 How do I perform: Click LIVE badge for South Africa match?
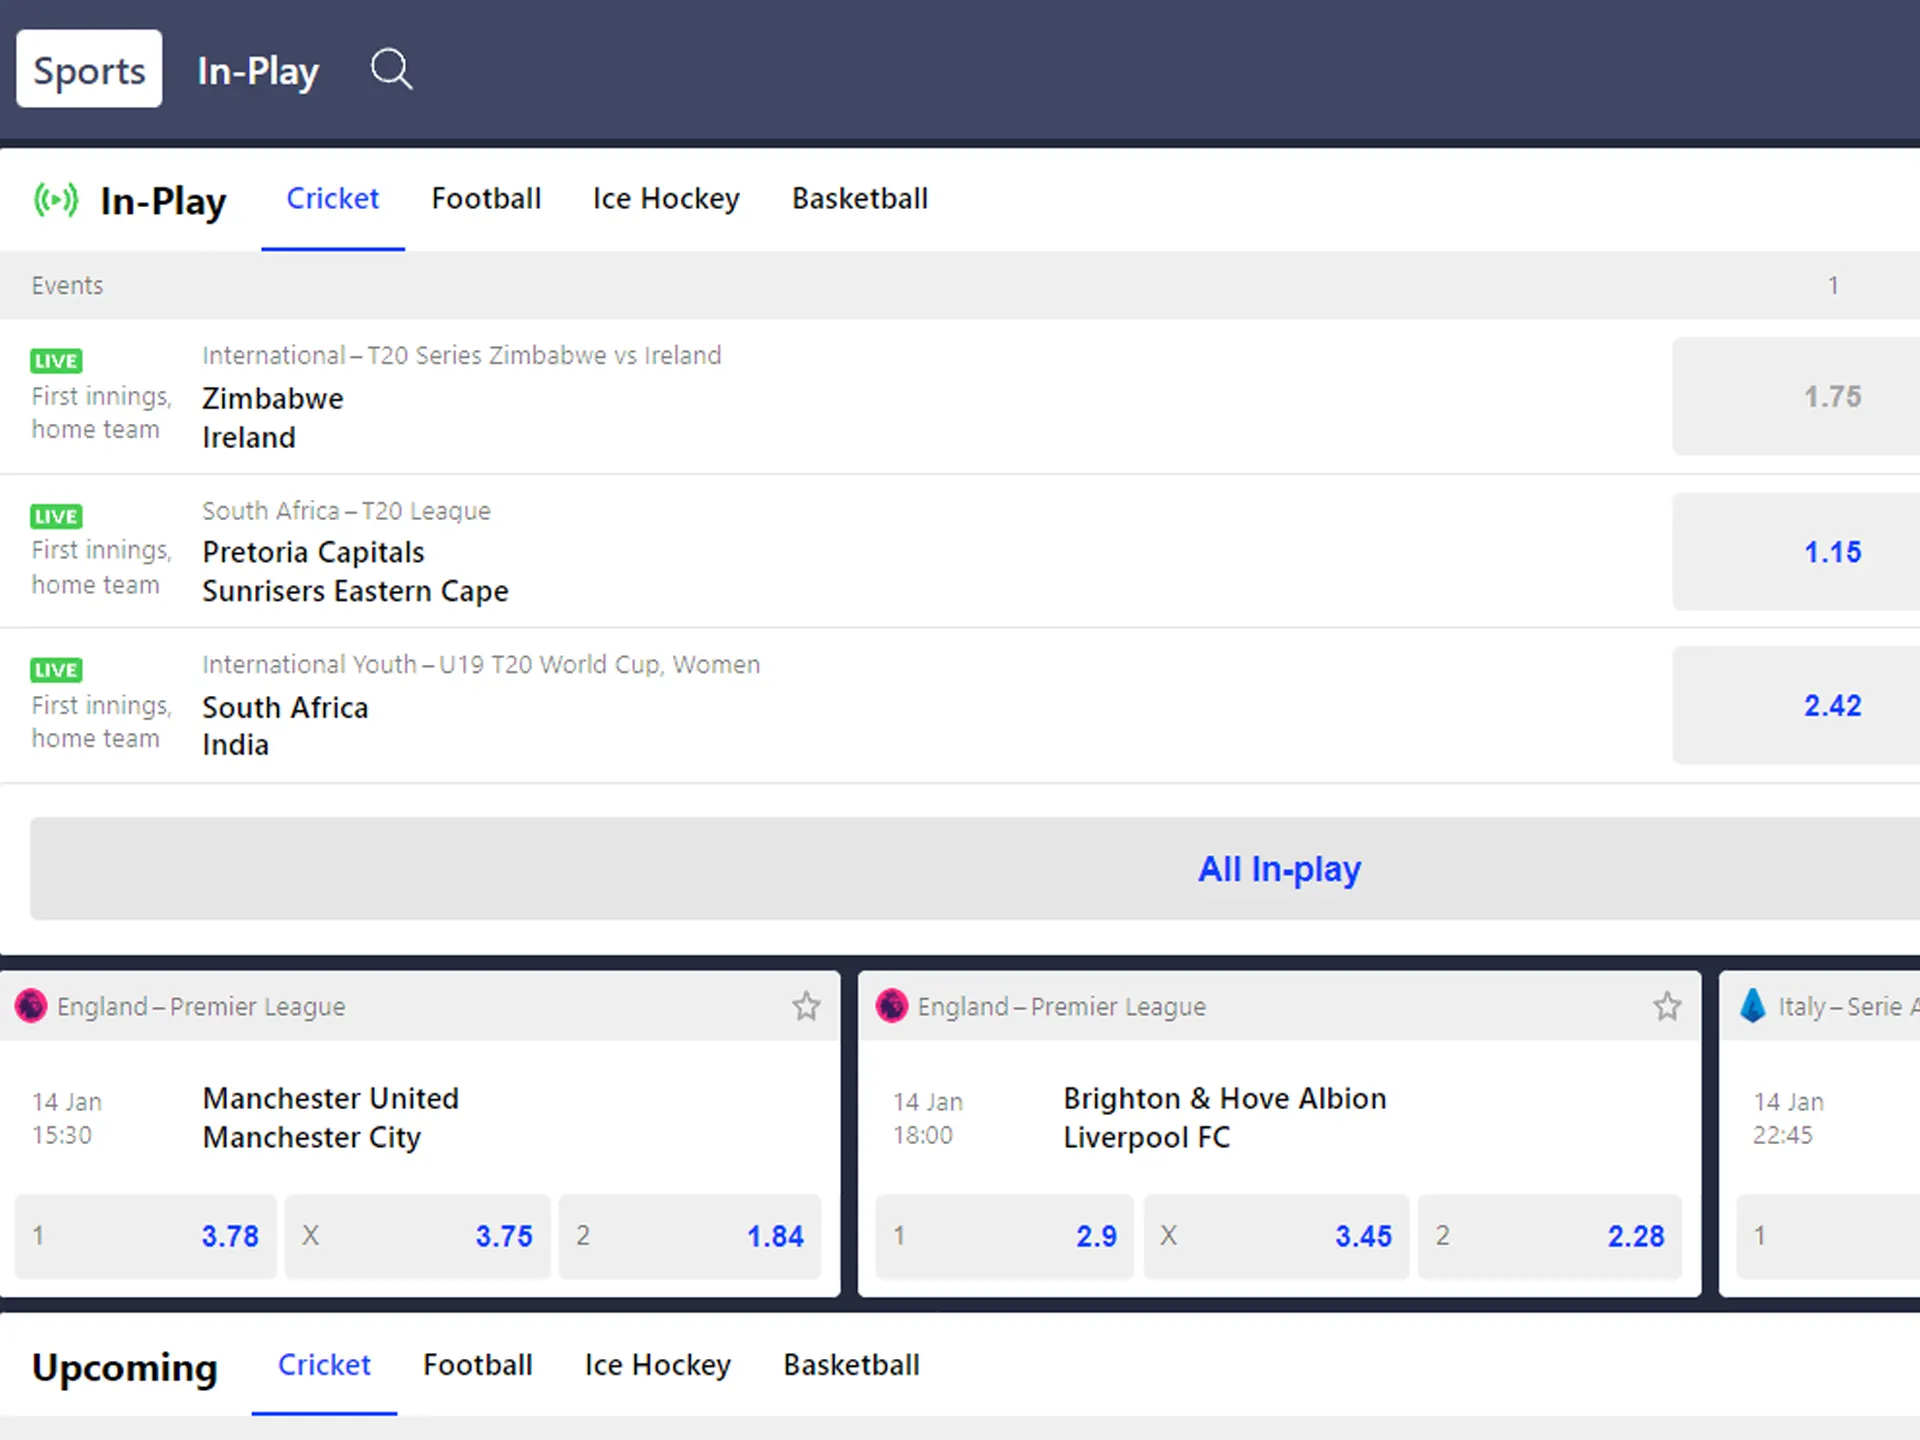pos(56,670)
